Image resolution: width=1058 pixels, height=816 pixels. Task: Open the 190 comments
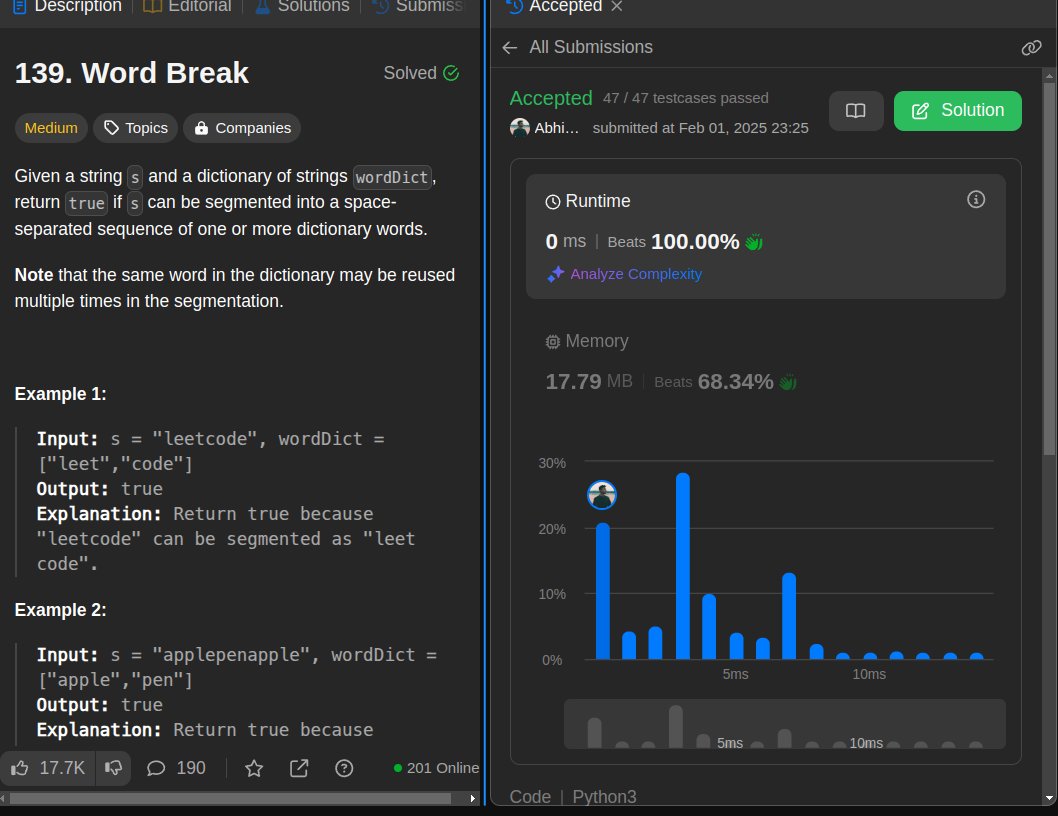[176, 768]
